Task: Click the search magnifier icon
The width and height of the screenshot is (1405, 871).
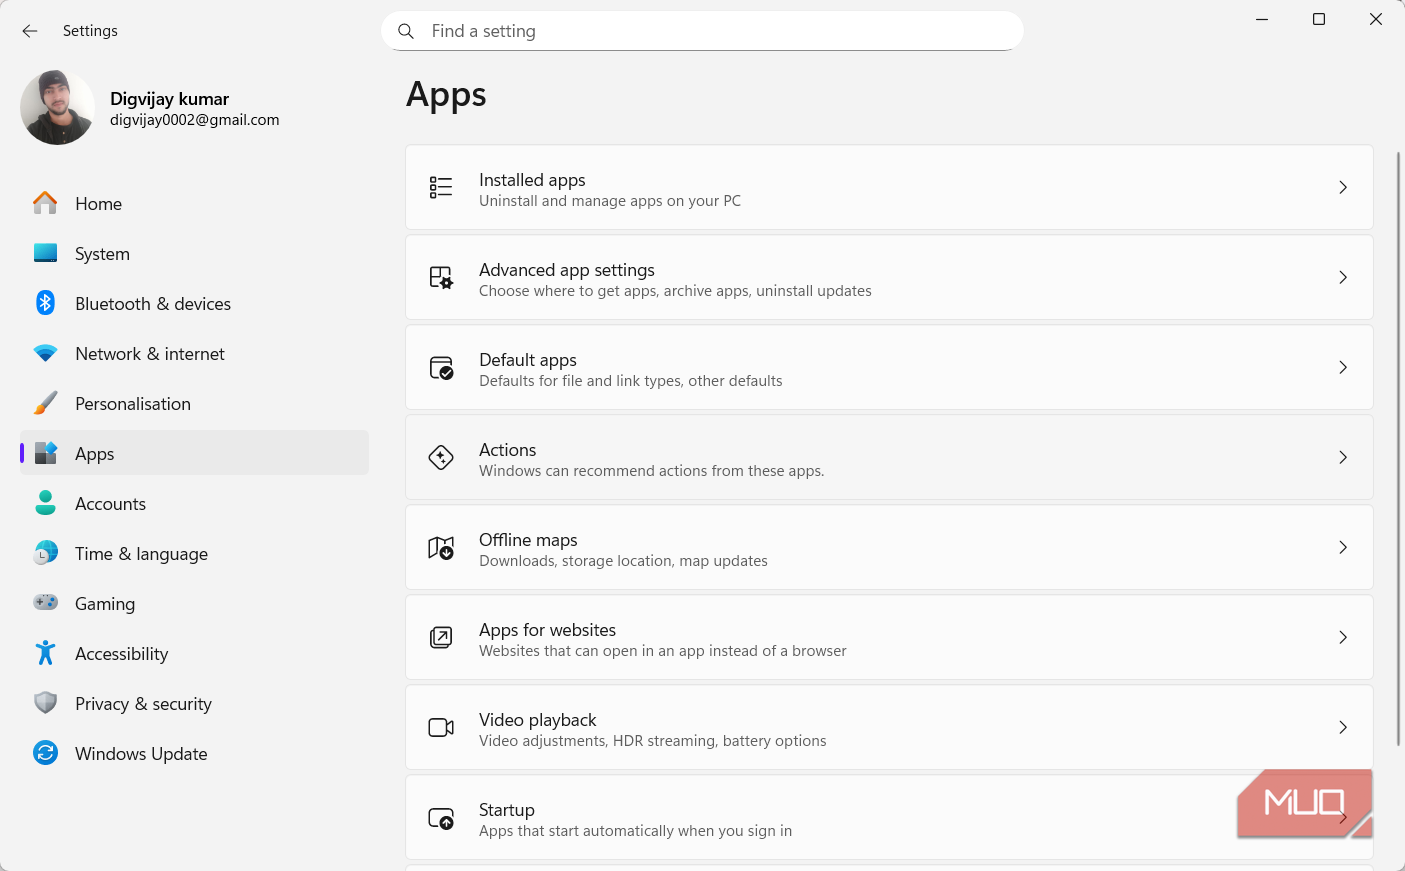Action: 406,31
